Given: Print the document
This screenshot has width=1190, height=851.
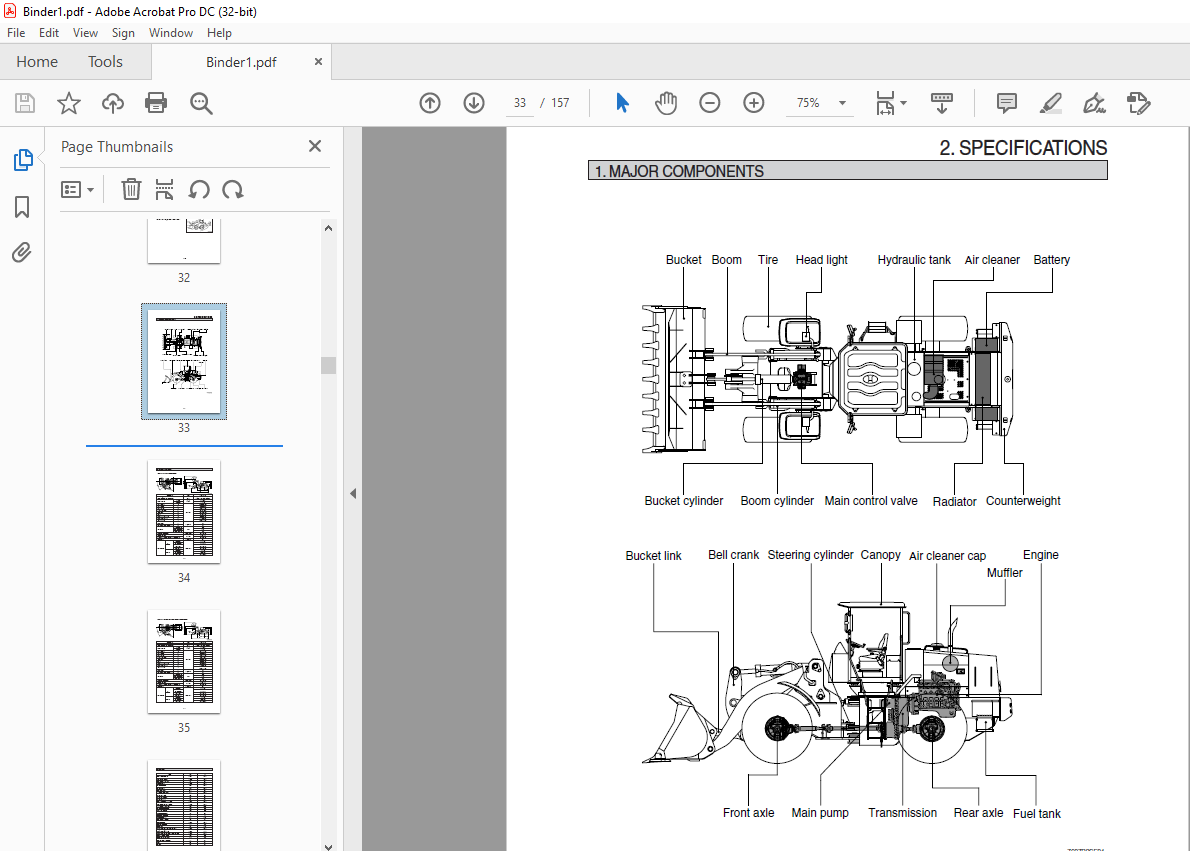Looking at the screenshot, I should click(x=156, y=102).
